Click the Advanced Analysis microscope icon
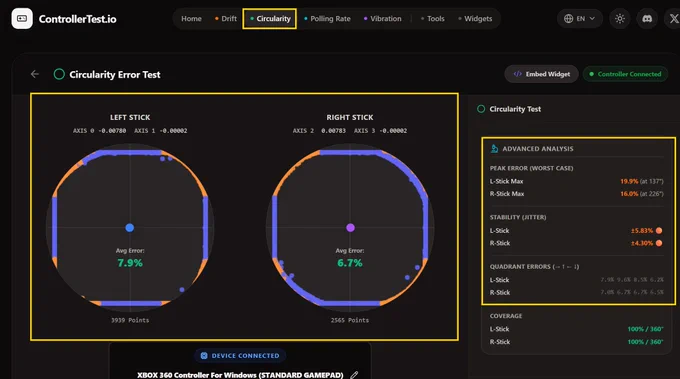The height and width of the screenshot is (379, 680). (494, 148)
